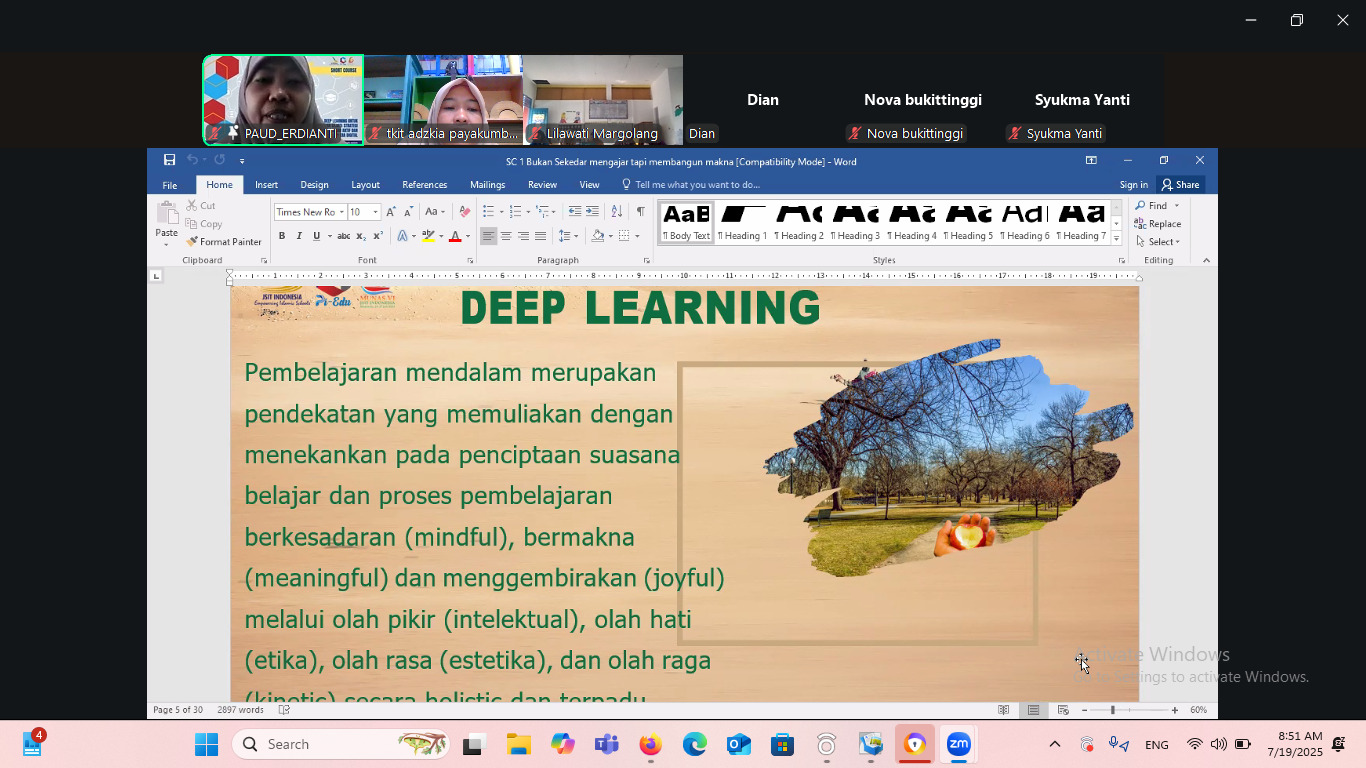
Task: Click the Increase Font Size icon
Action: (391, 211)
